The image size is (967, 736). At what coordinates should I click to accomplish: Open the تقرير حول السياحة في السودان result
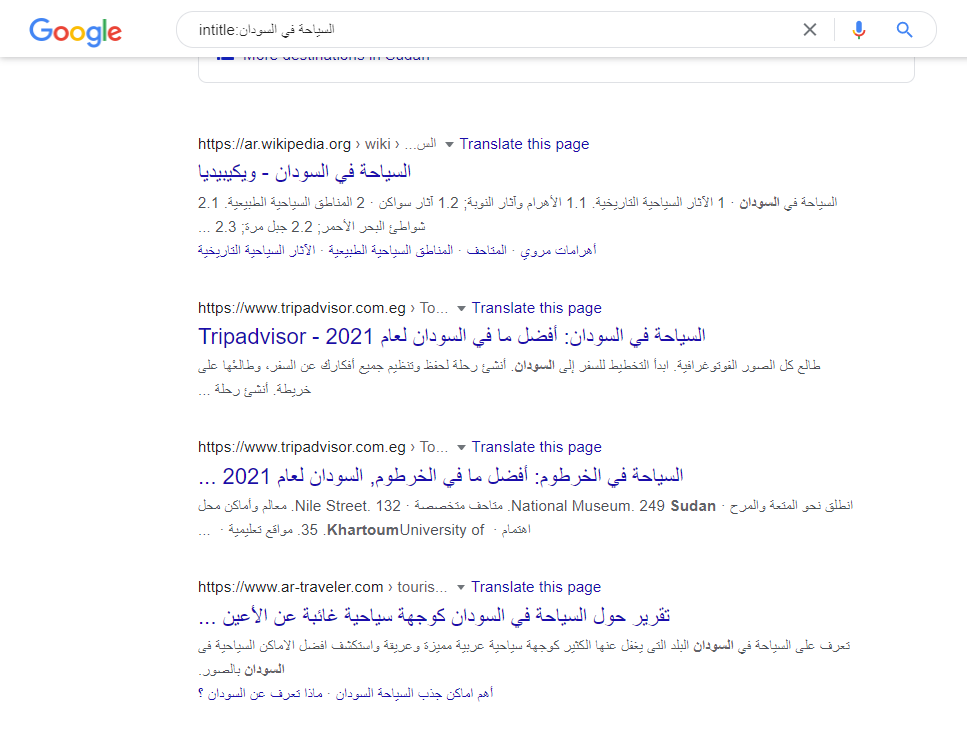pyautogui.click(x=434, y=616)
